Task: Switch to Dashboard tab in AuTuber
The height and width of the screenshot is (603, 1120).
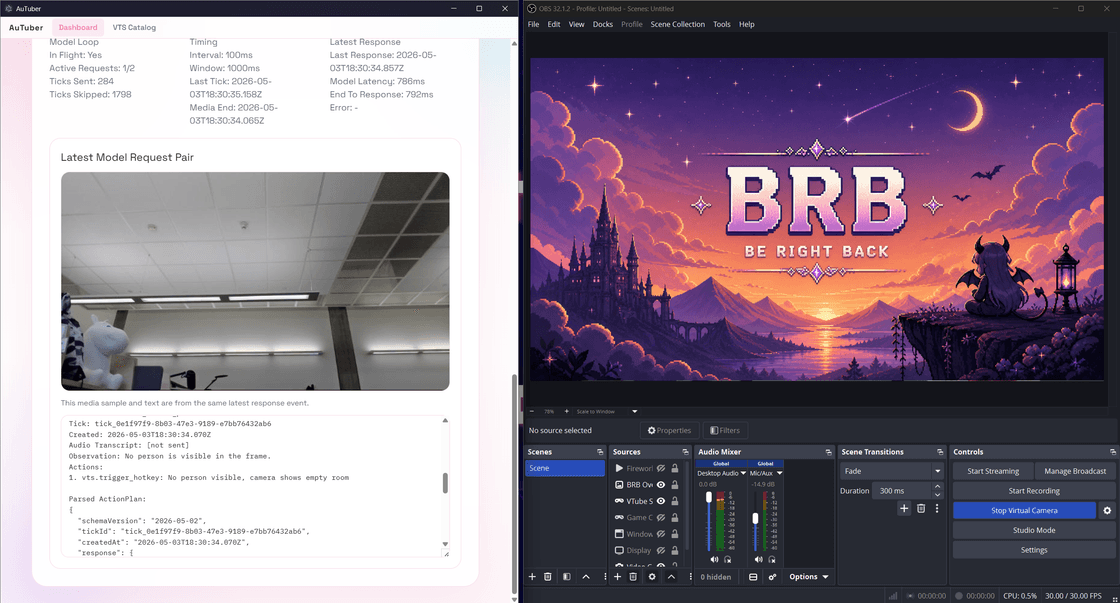Action: pyautogui.click(x=78, y=28)
